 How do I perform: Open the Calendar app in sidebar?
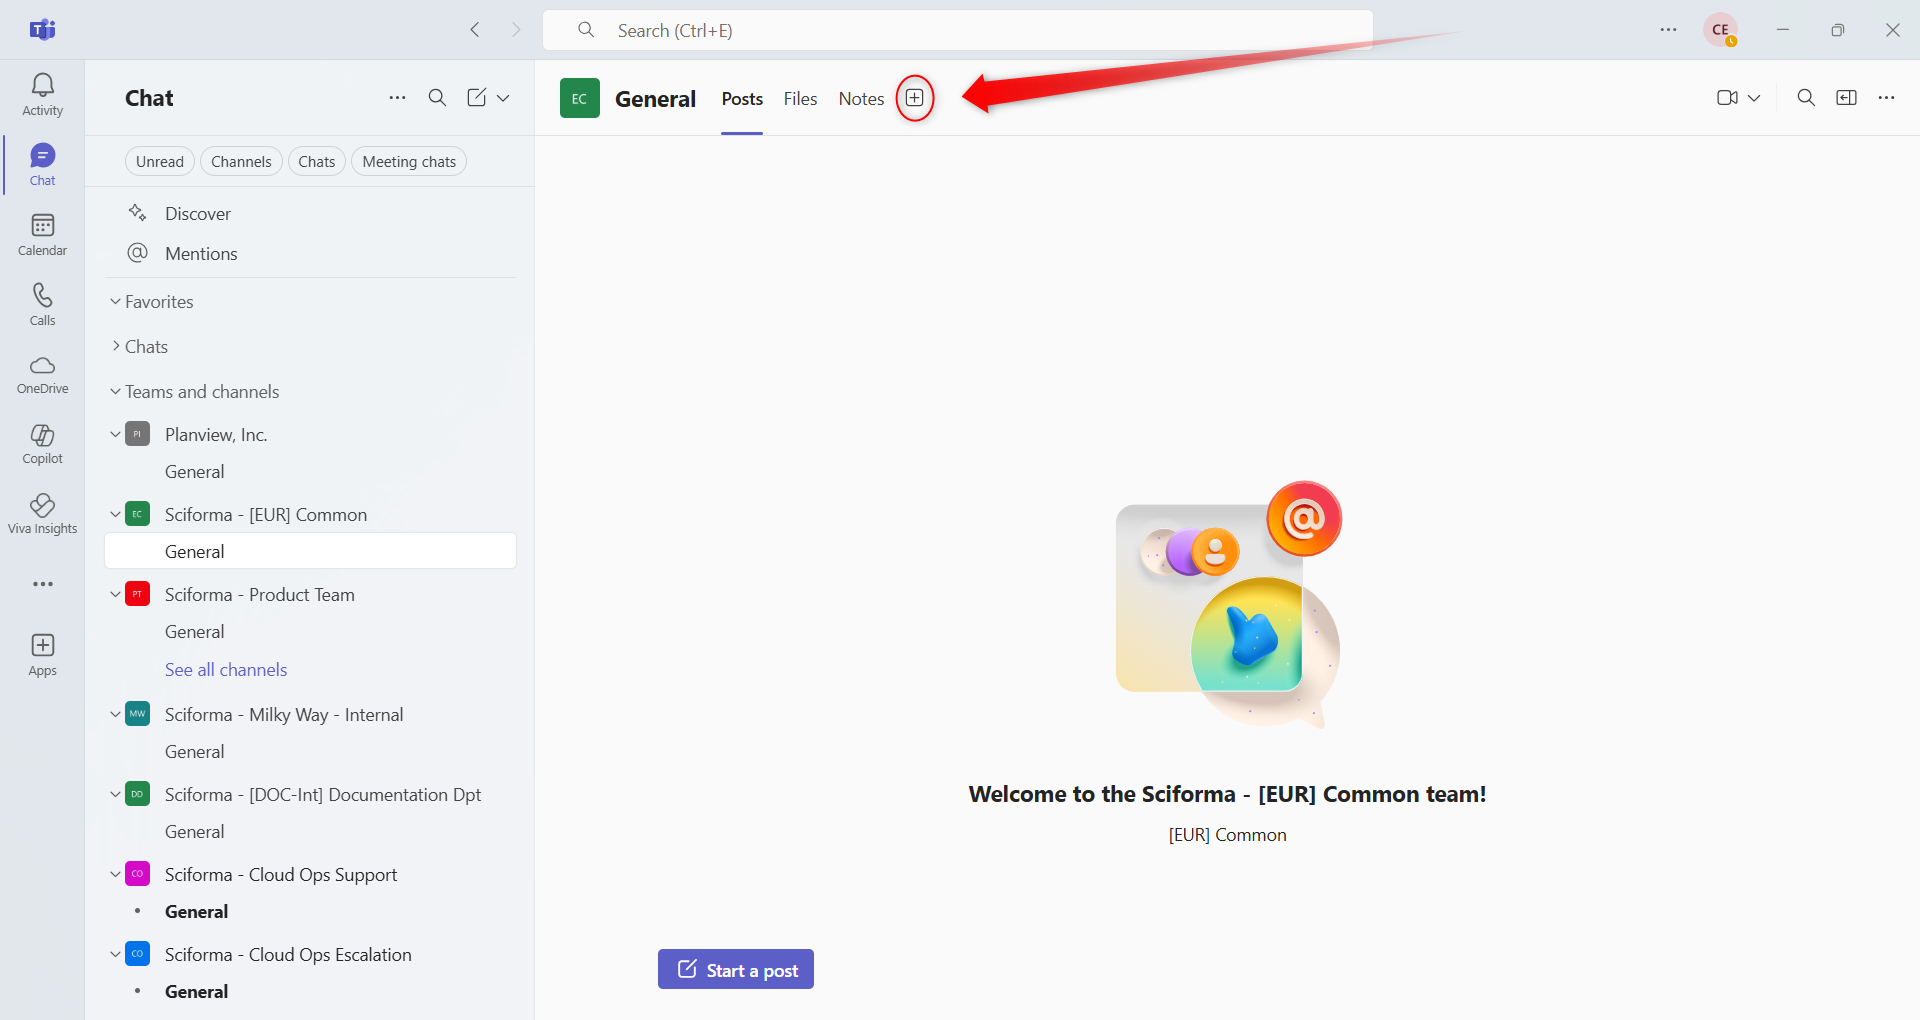(42, 235)
